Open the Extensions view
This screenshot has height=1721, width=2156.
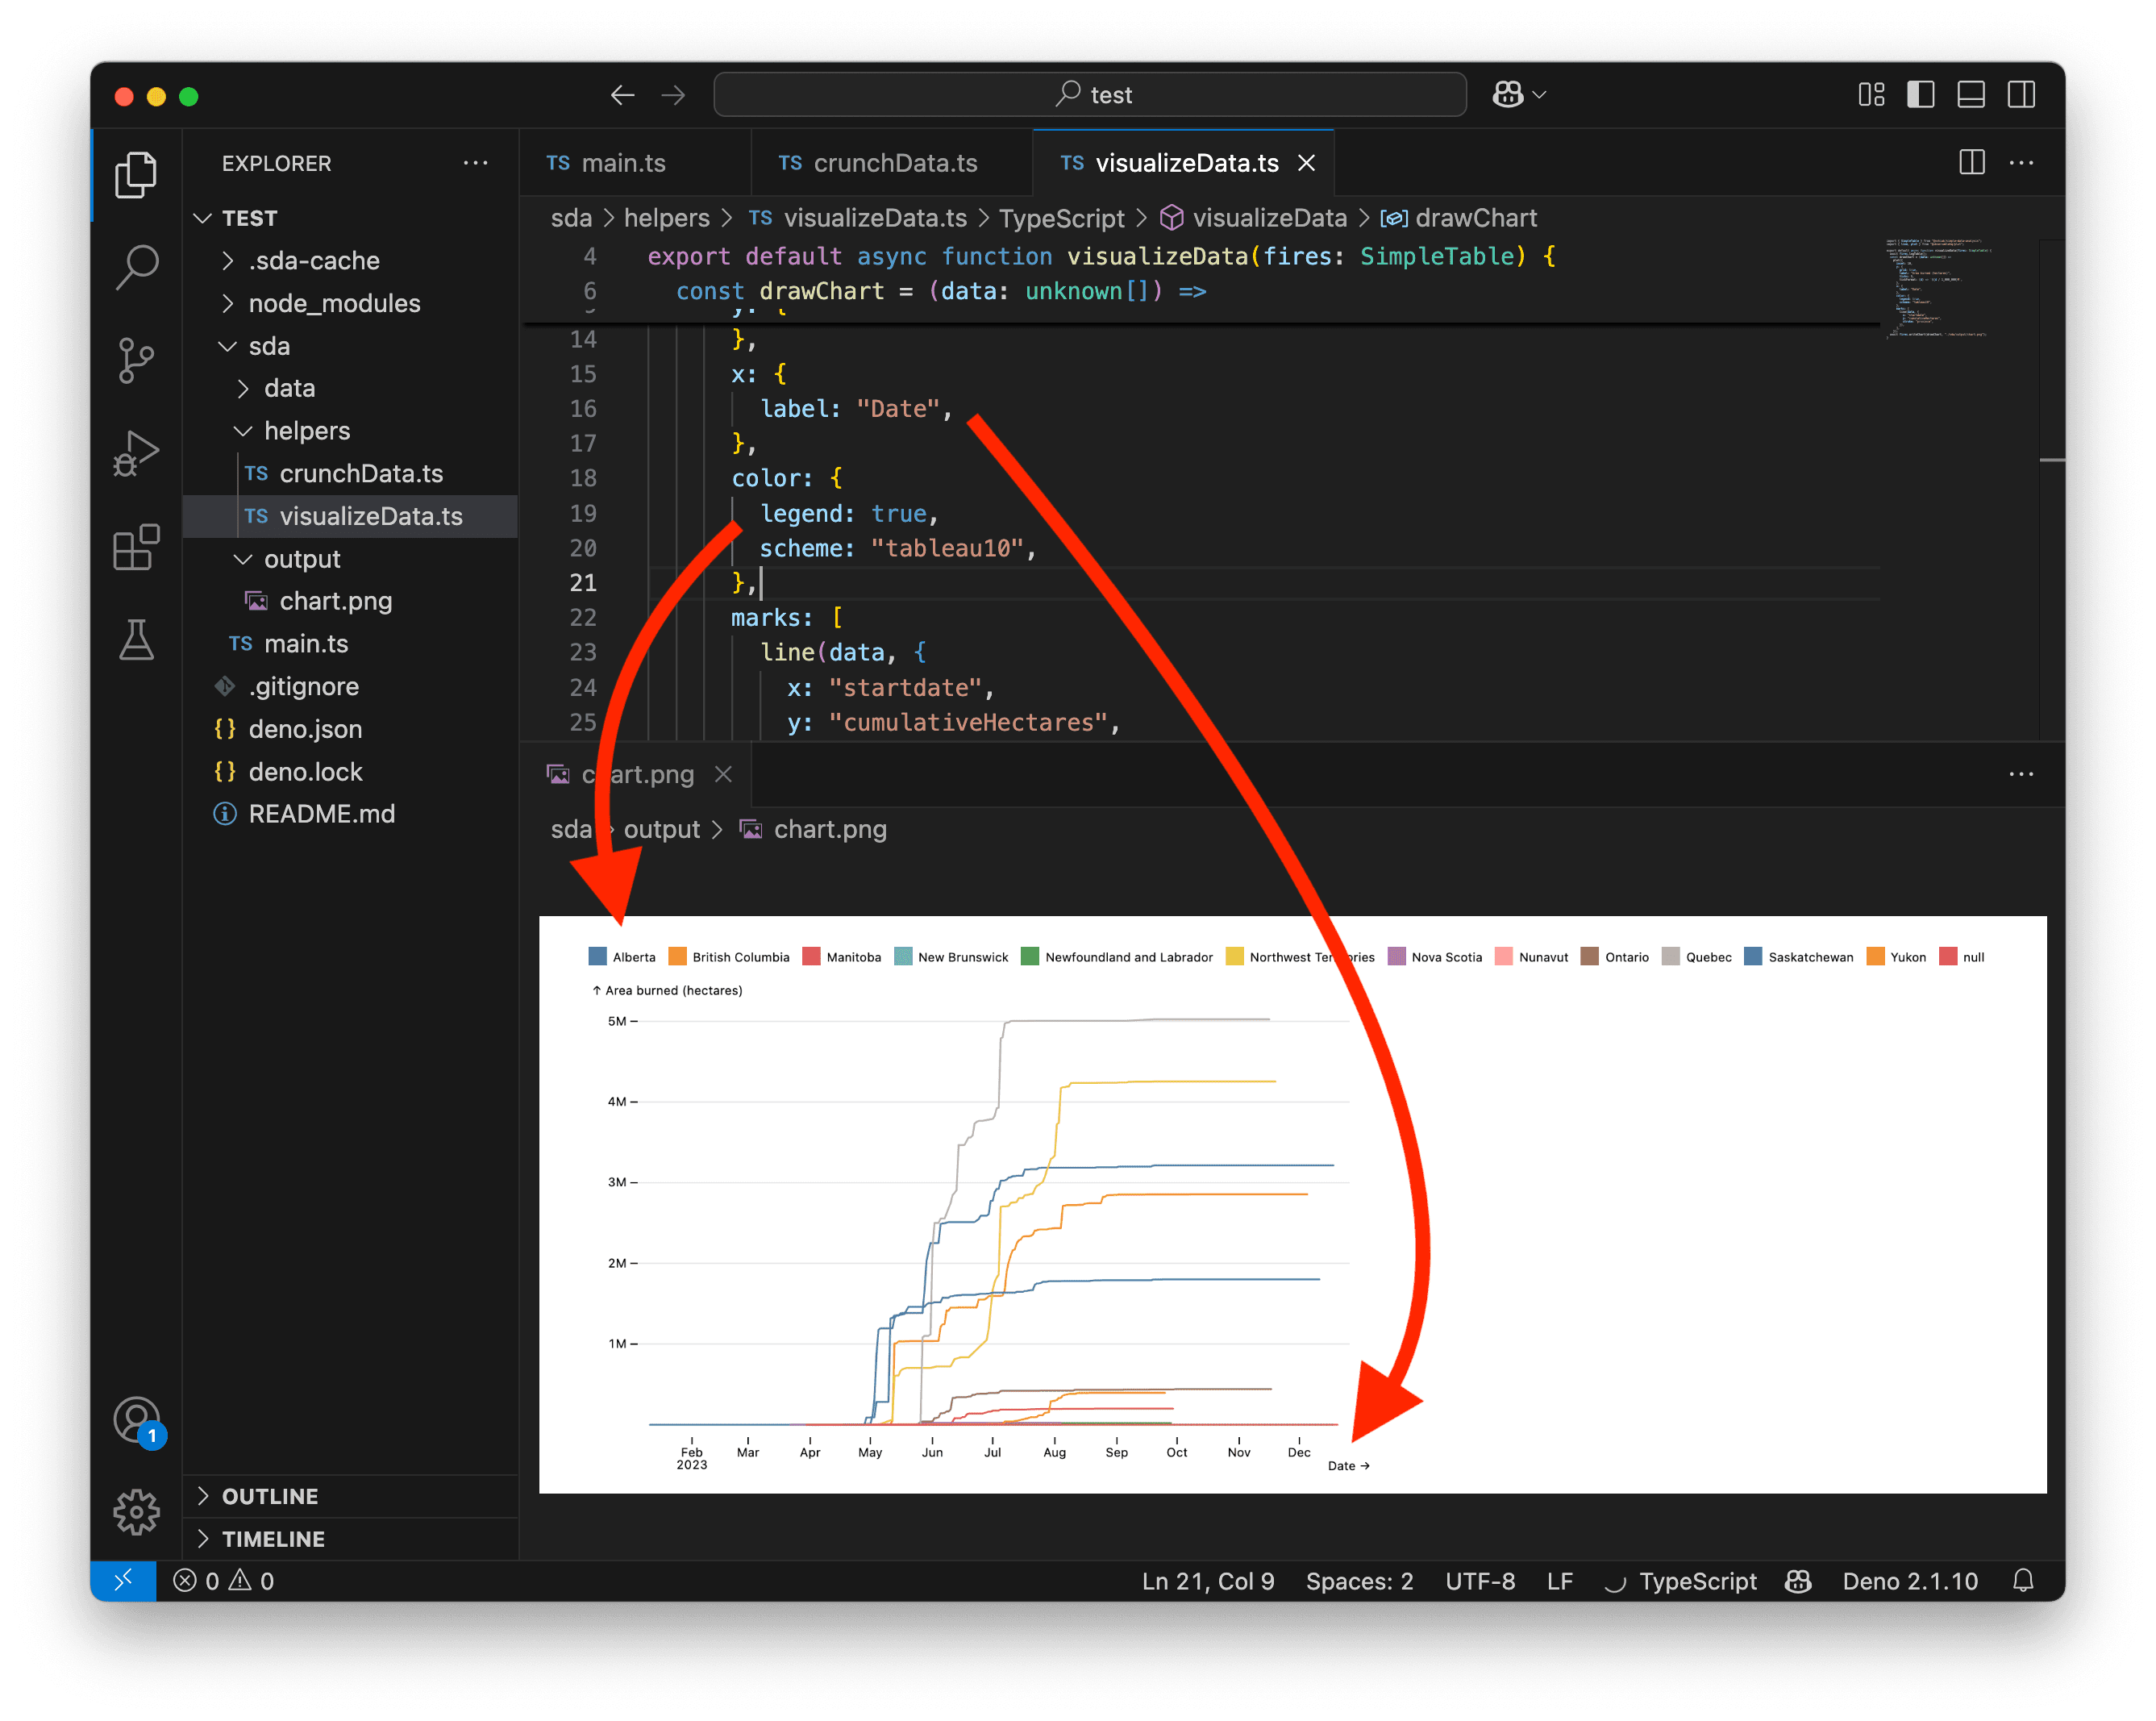tap(137, 547)
